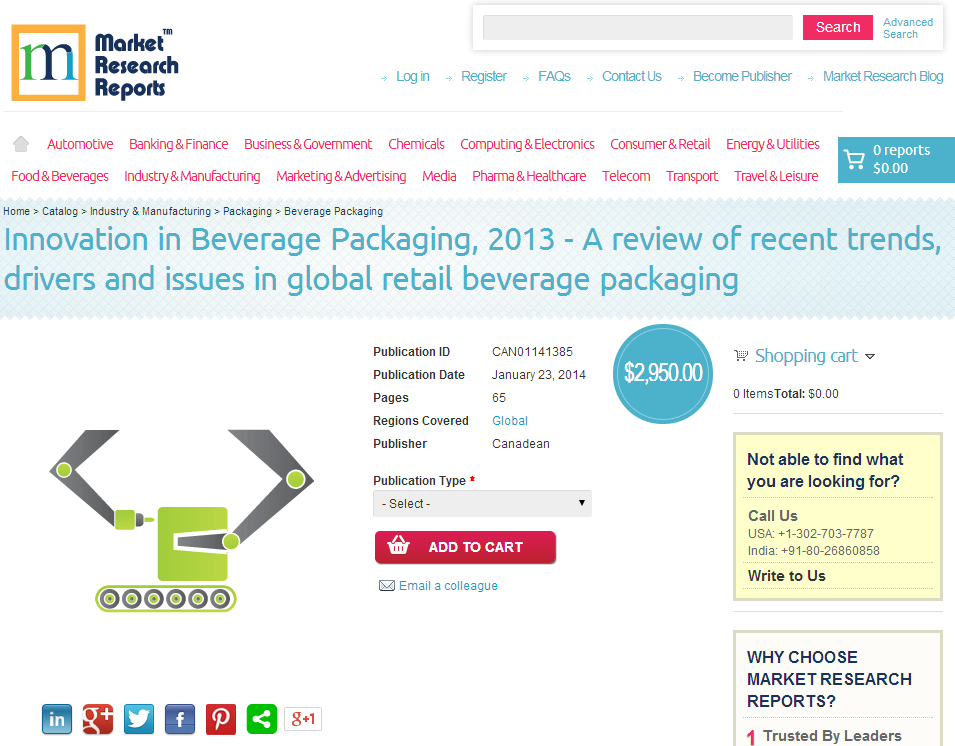The image size is (955, 746).
Task: Click Home breadcrumb
Action: pos(16,211)
